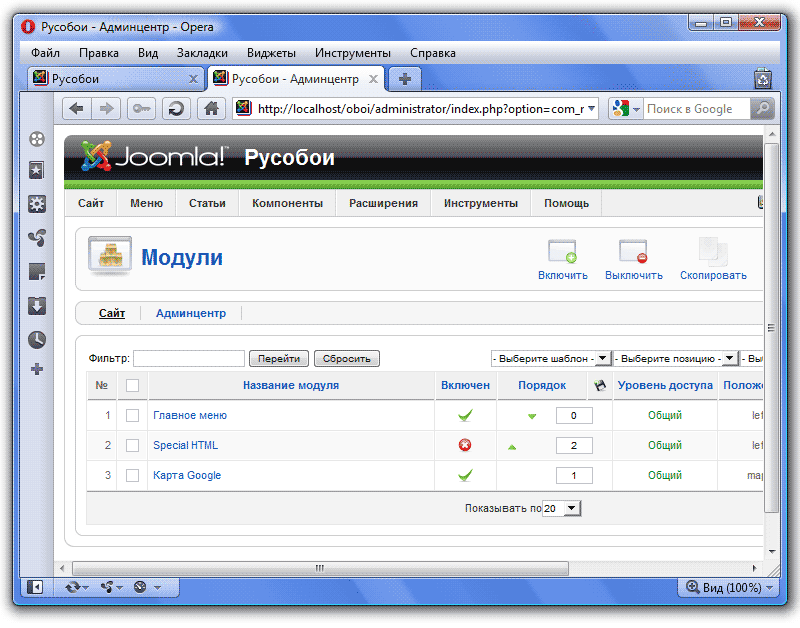
Task: Move Главное меню down with green arrow
Action: coord(532,416)
